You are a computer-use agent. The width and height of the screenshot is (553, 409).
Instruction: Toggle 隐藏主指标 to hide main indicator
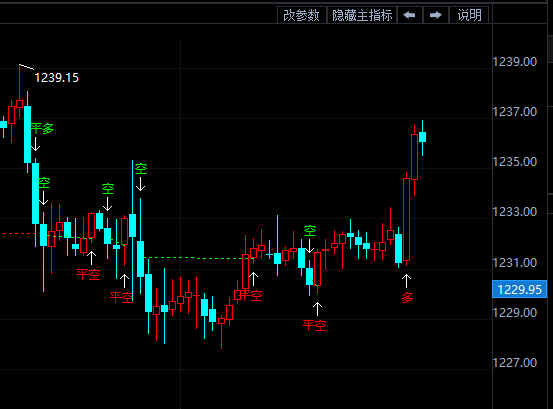[362, 15]
